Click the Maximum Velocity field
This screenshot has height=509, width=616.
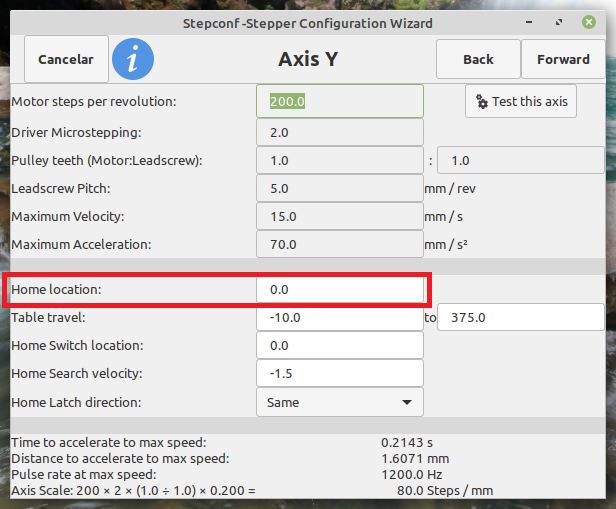[x=340, y=216]
